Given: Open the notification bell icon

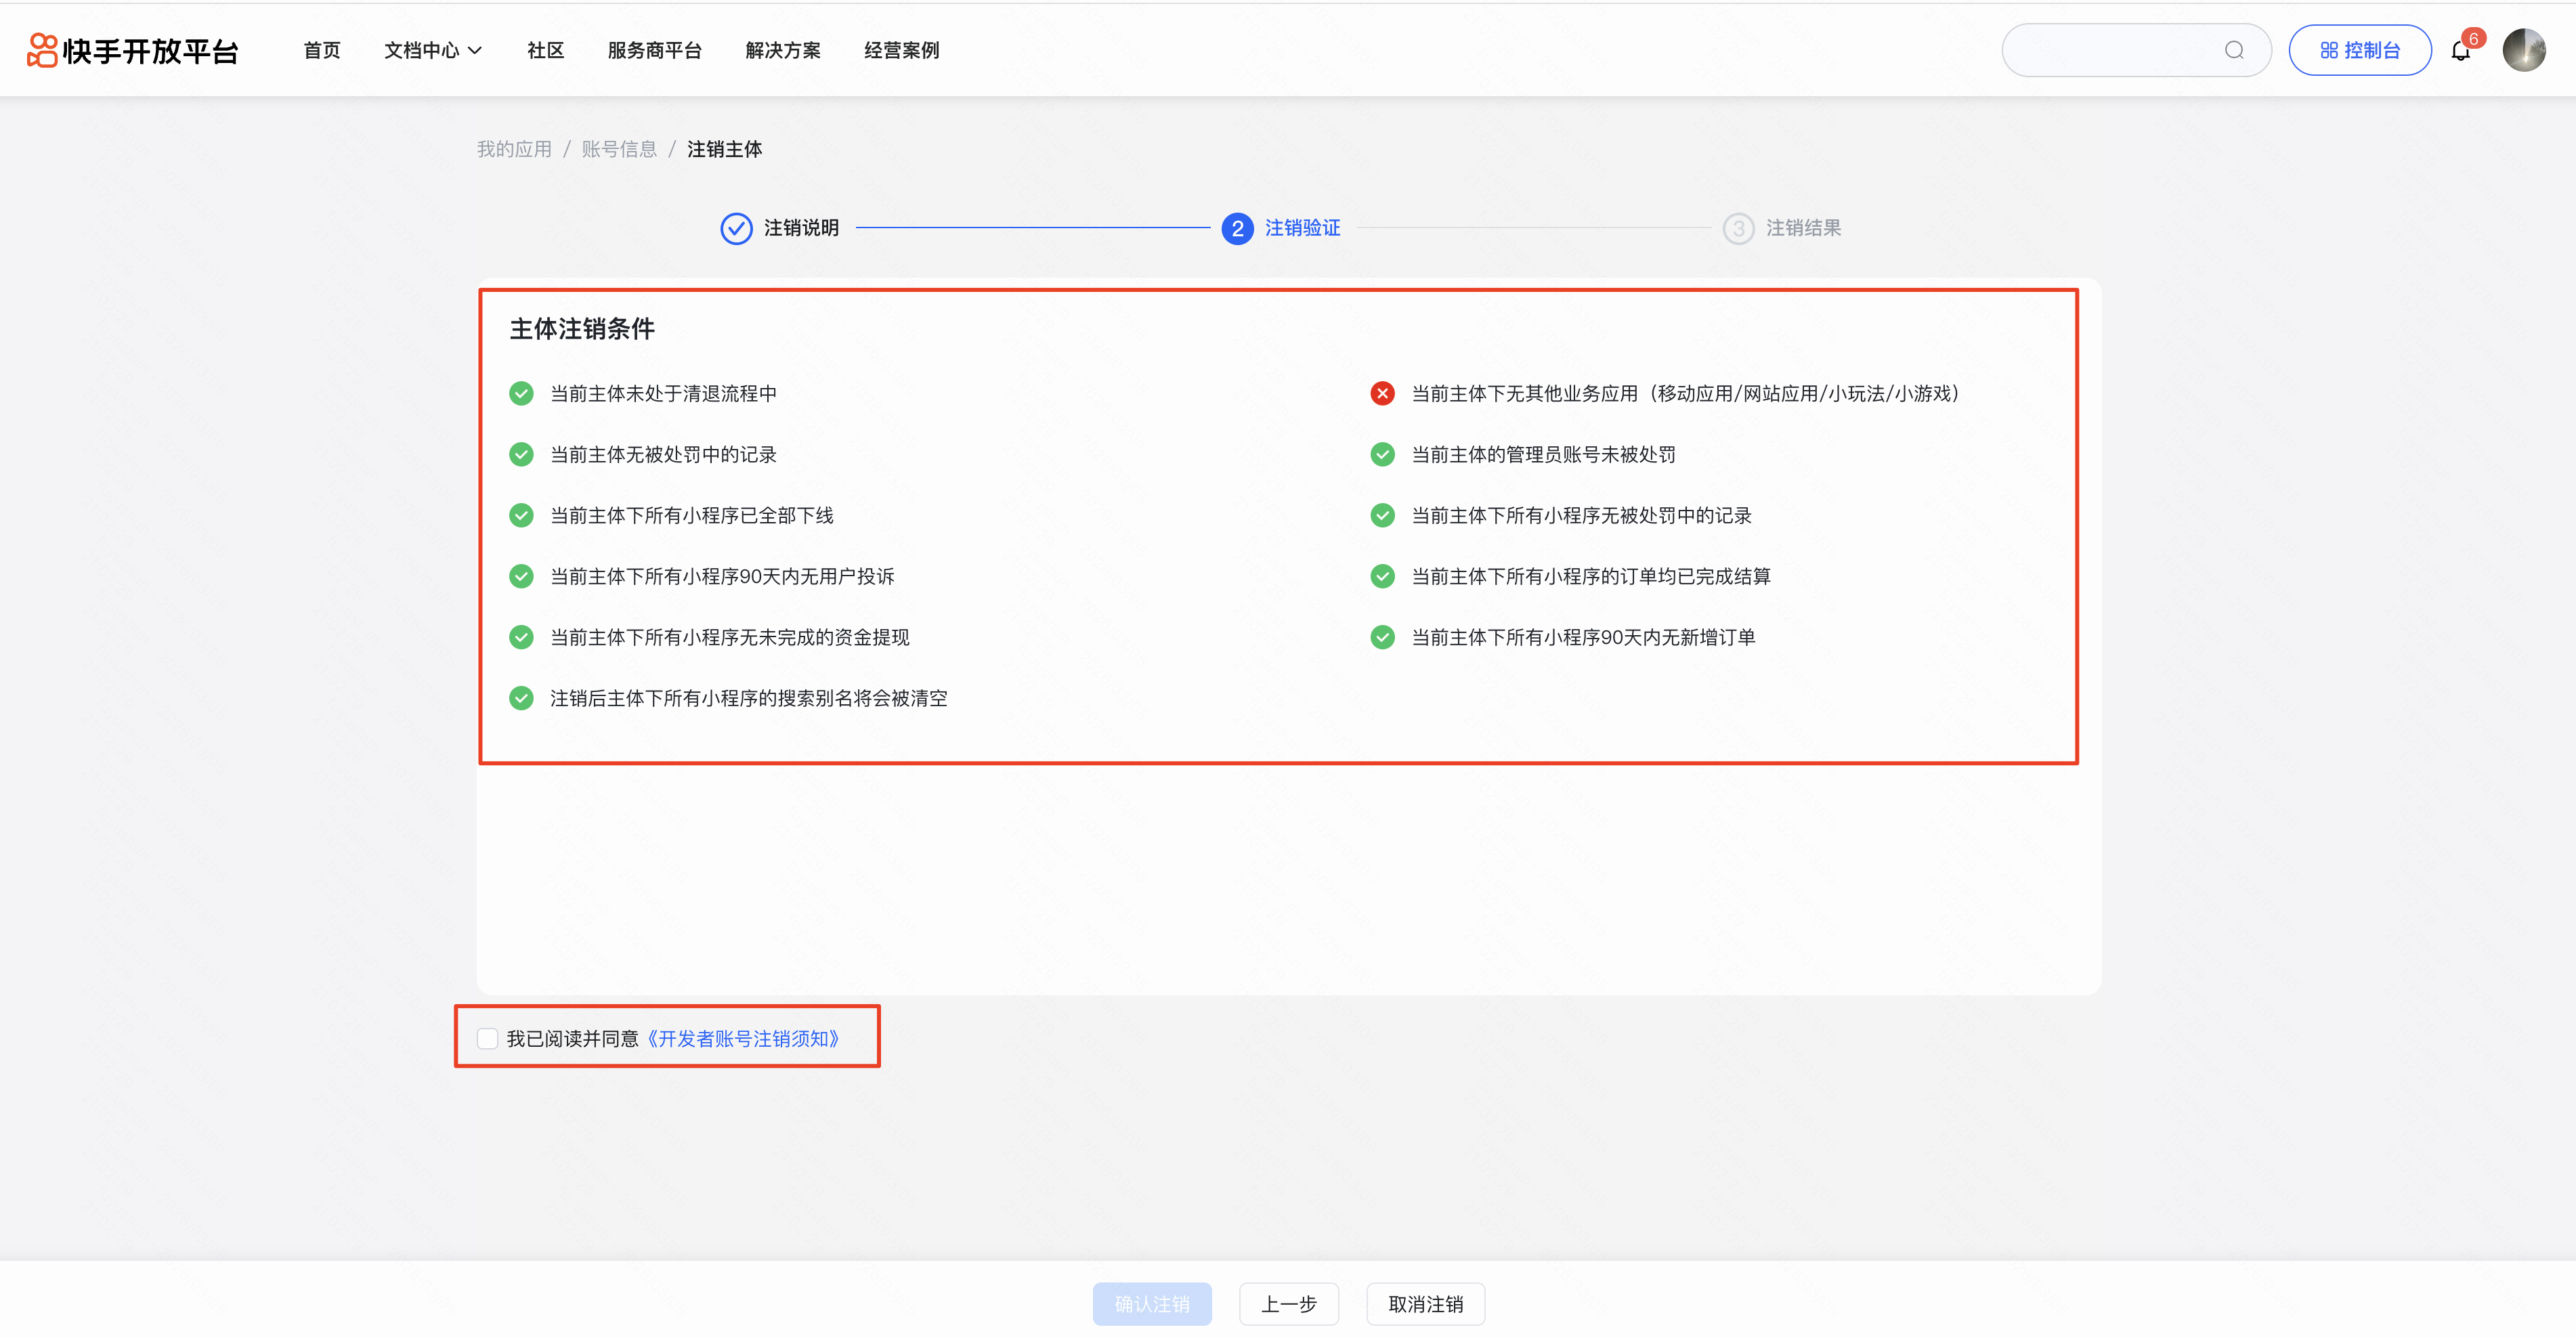Looking at the screenshot, I should pyautogui.click(x=2460, y=51).
